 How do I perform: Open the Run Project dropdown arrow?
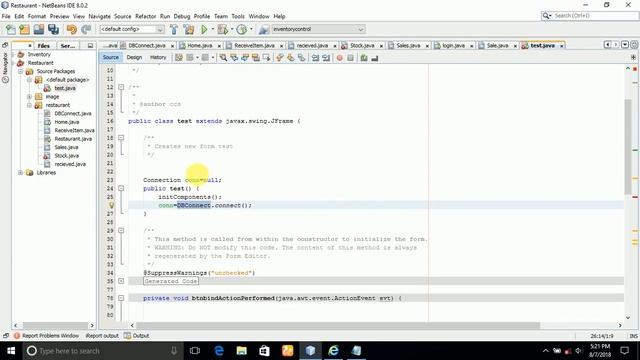[212, 29]
